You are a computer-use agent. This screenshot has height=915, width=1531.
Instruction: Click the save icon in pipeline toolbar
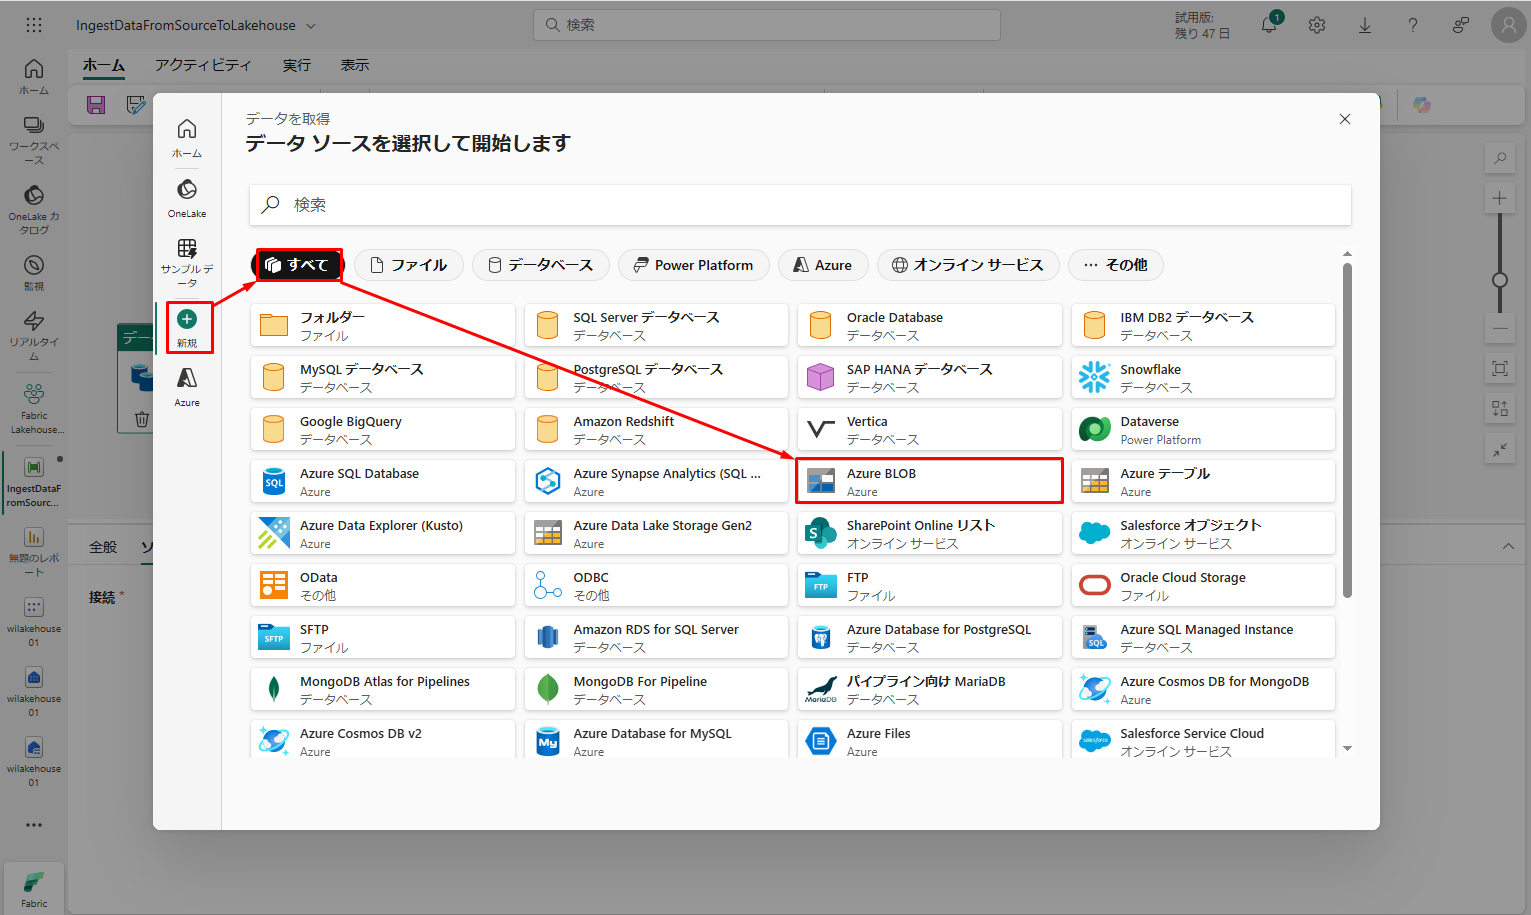(96, 105)
